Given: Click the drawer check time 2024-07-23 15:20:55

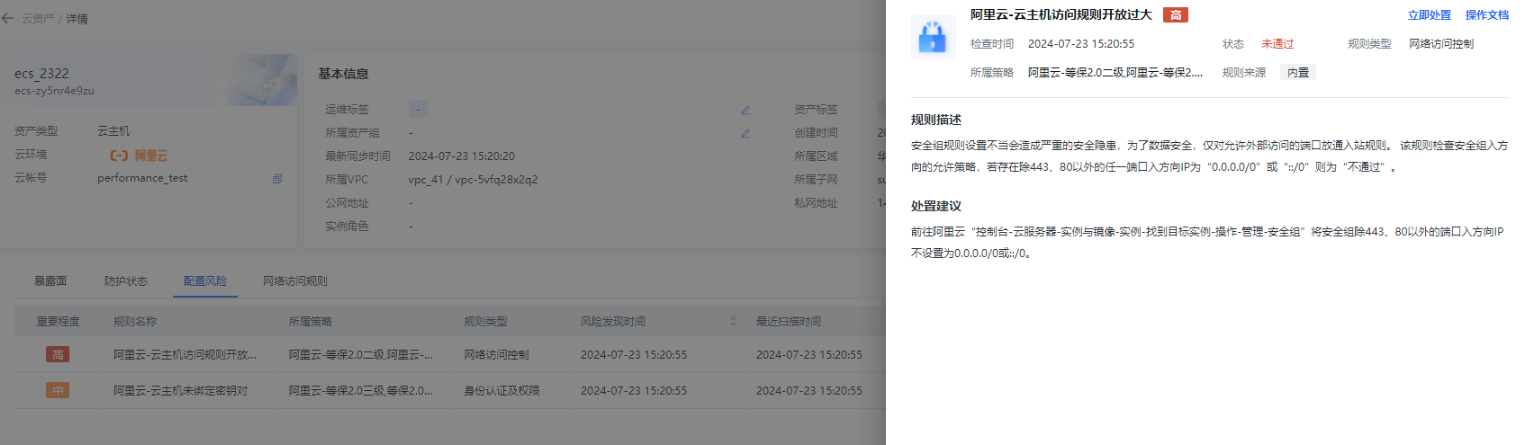Looking at the screenshot, I should coord(1081,44).
